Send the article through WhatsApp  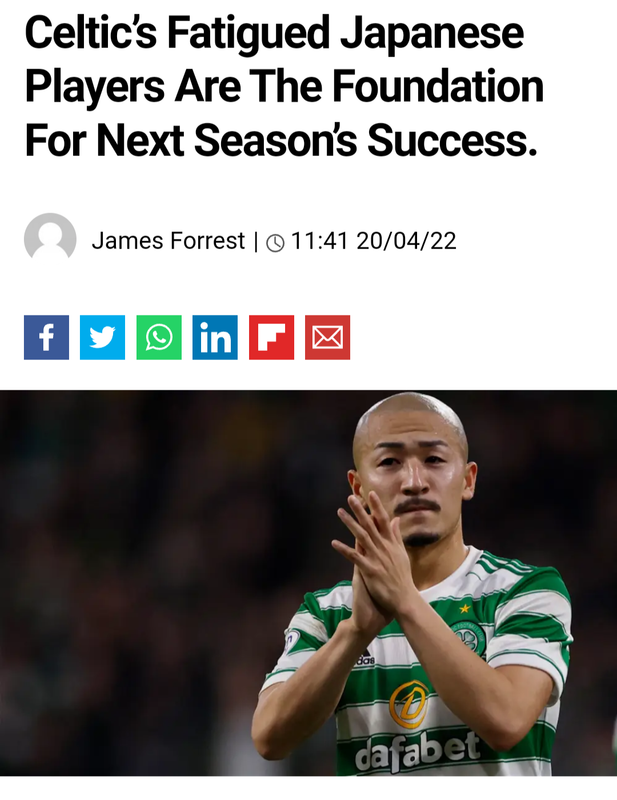(x=159, y=337)
